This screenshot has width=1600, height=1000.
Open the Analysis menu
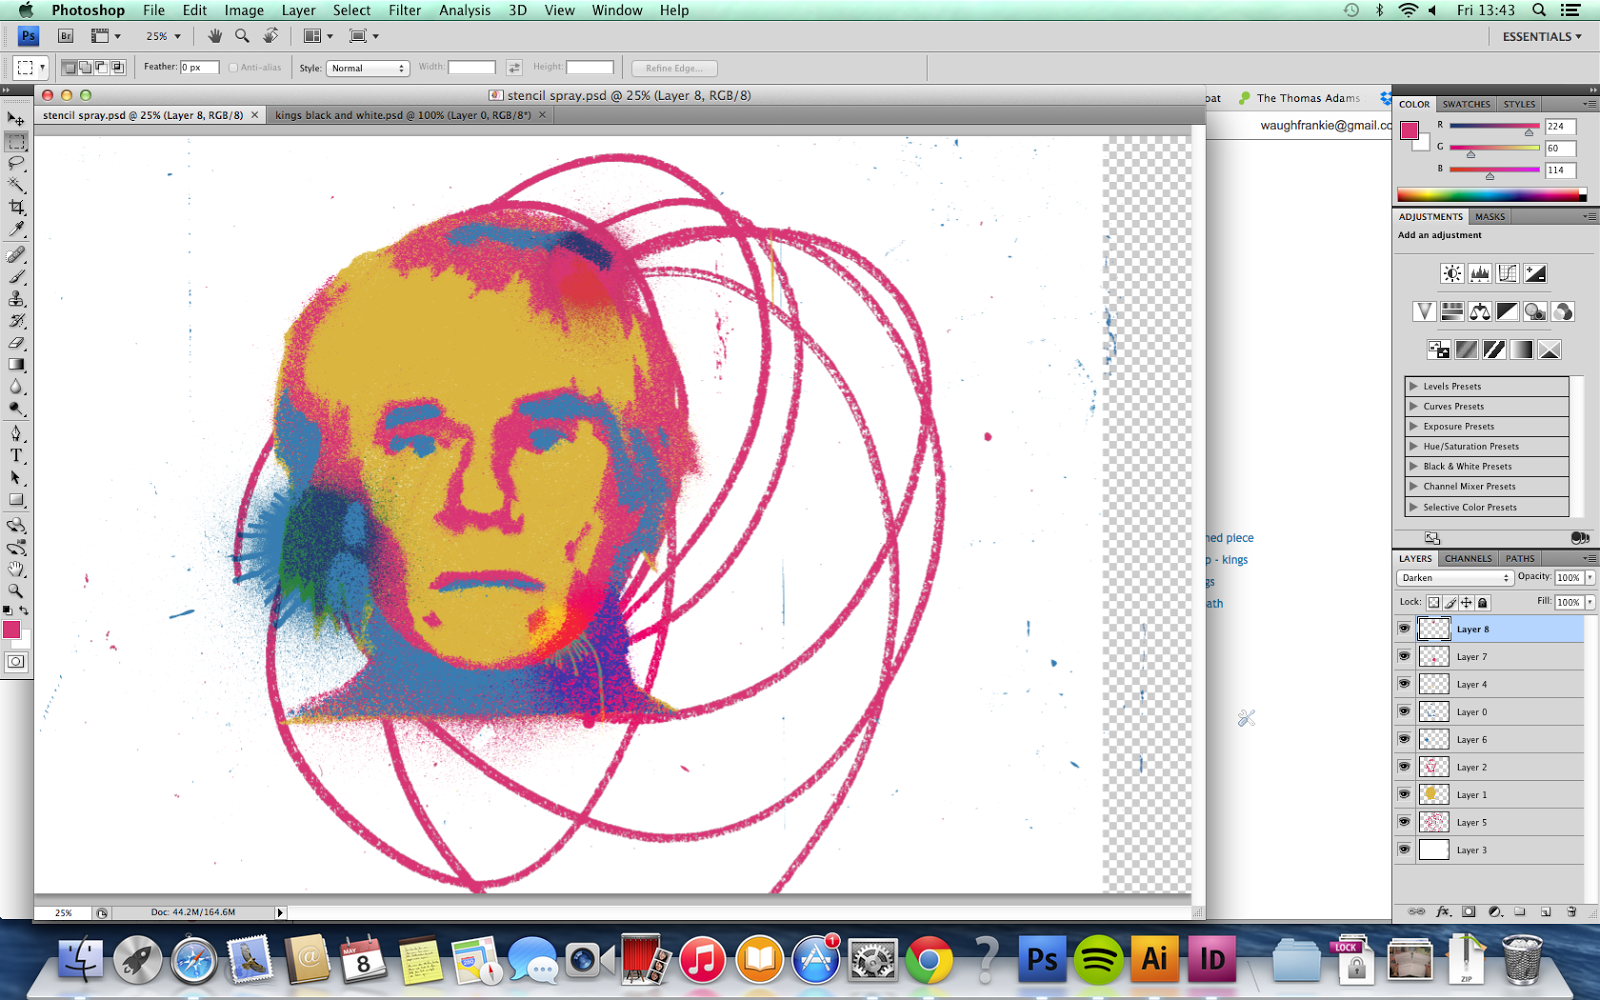pyautogui.click(x=465, y=10)
